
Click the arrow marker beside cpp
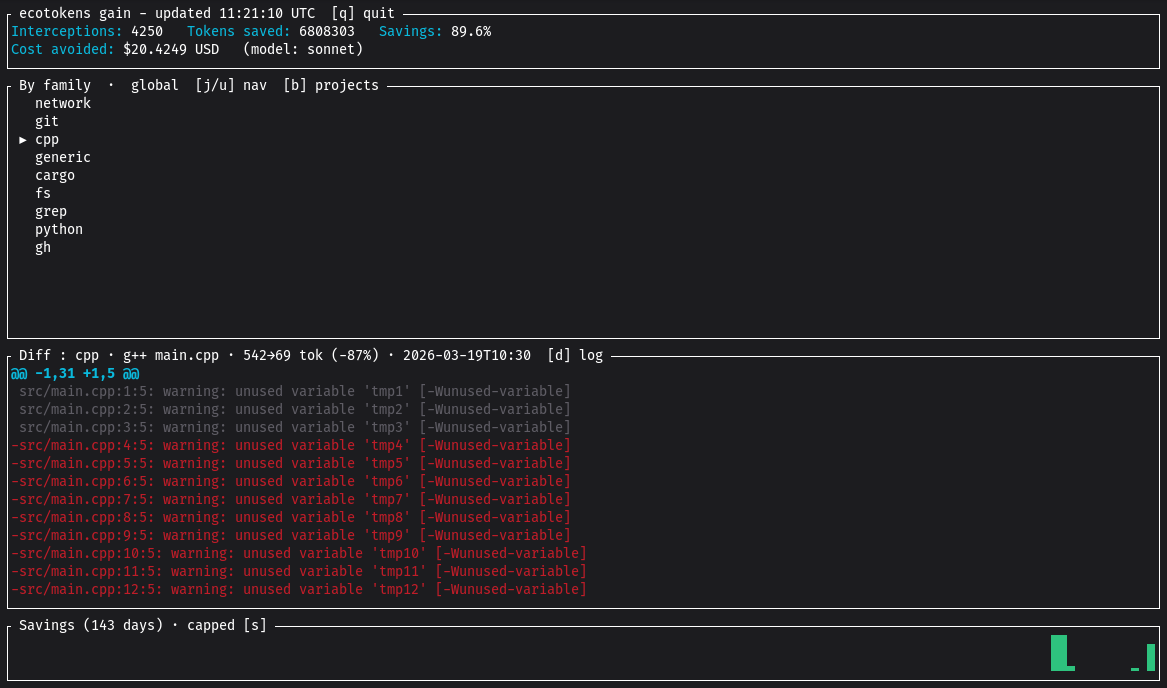click(x=23, y=139)
